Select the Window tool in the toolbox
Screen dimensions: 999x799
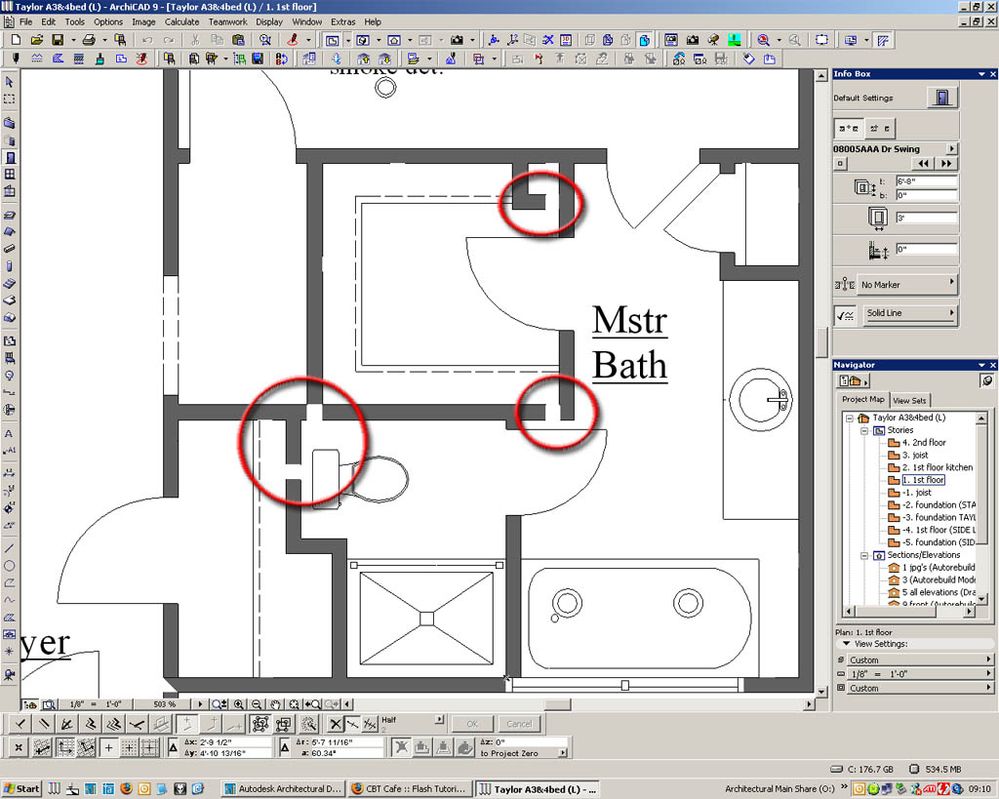coord(9,174)
